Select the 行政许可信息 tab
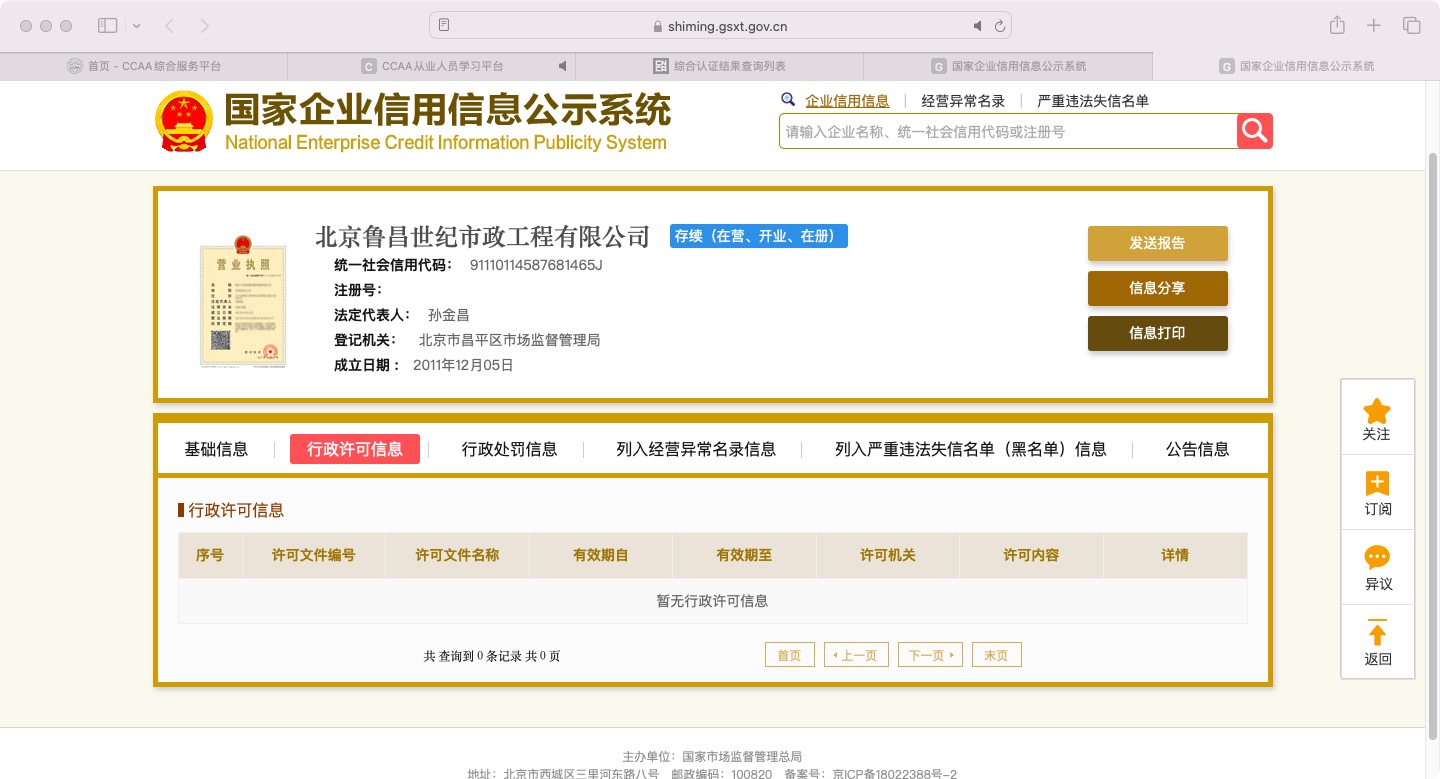Viewport: 1440px width, 779px height. coord(355,449)
